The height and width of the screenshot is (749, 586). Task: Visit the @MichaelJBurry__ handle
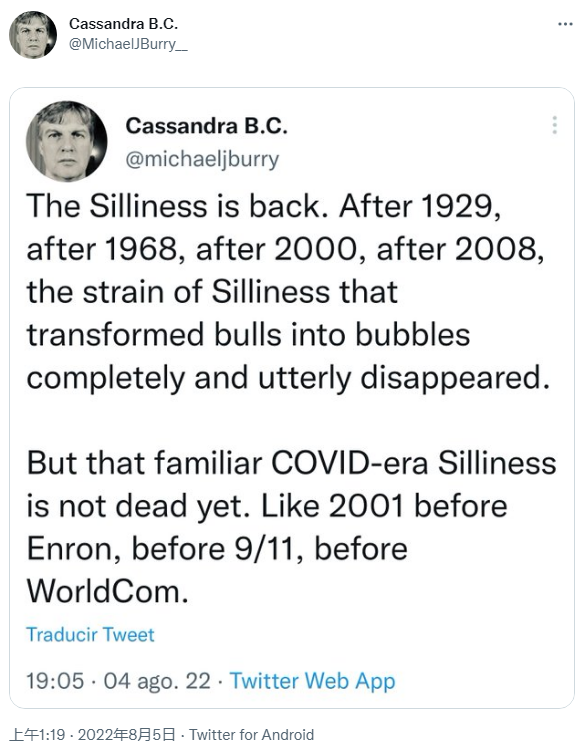[128, 44]
